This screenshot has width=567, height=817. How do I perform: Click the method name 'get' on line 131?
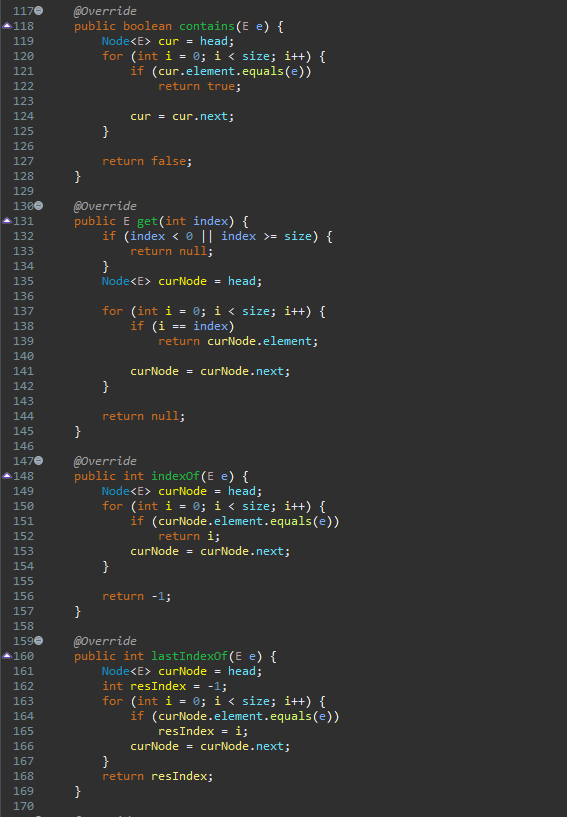coord(147,221)
